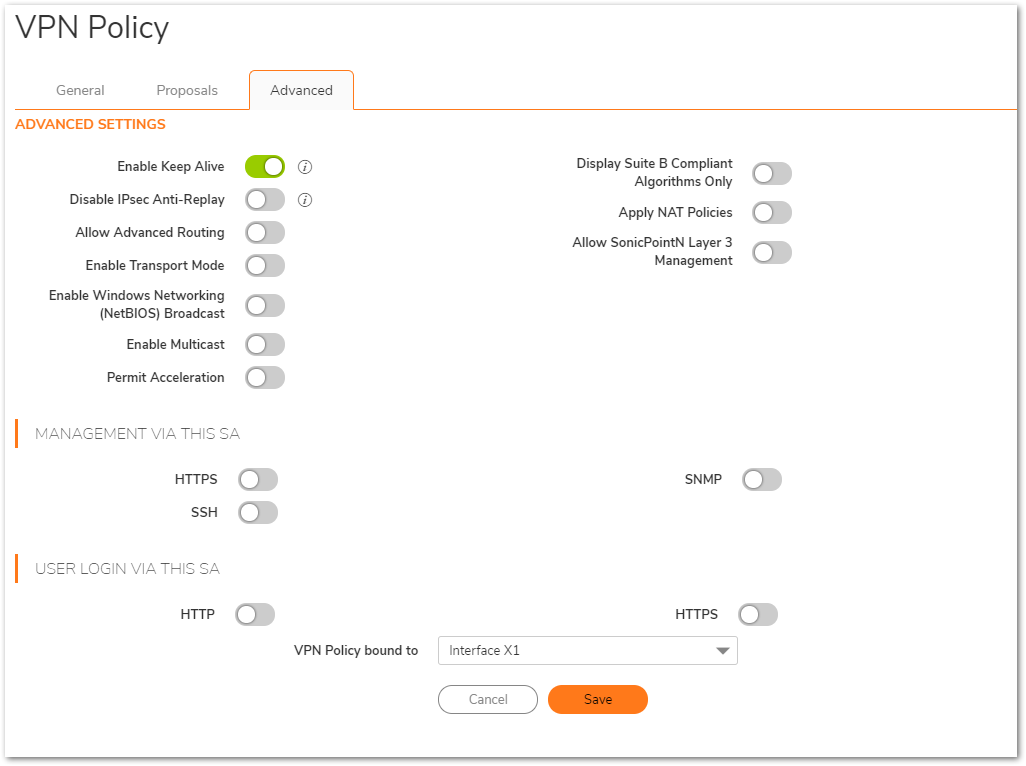Image resolution: width=1026 pixels, height=766 pixels.
Task: Toggle Disable IPsec Anti-Replay switch
Action: (x=265, y=200)
